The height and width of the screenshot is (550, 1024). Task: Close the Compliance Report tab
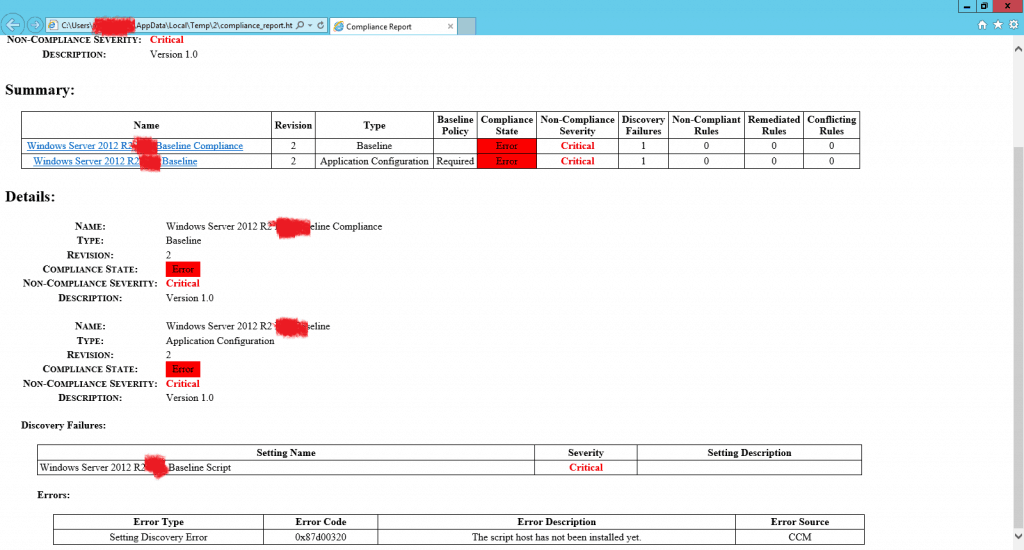coord(450,26)
